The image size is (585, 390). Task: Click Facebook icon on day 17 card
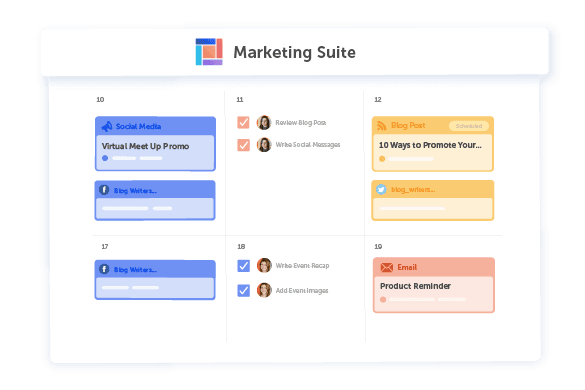pos(104,269)
